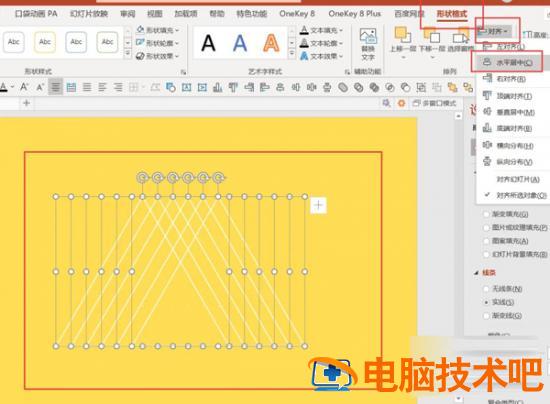Open the 帮助 (Help) tab

[x=217, y=14]
